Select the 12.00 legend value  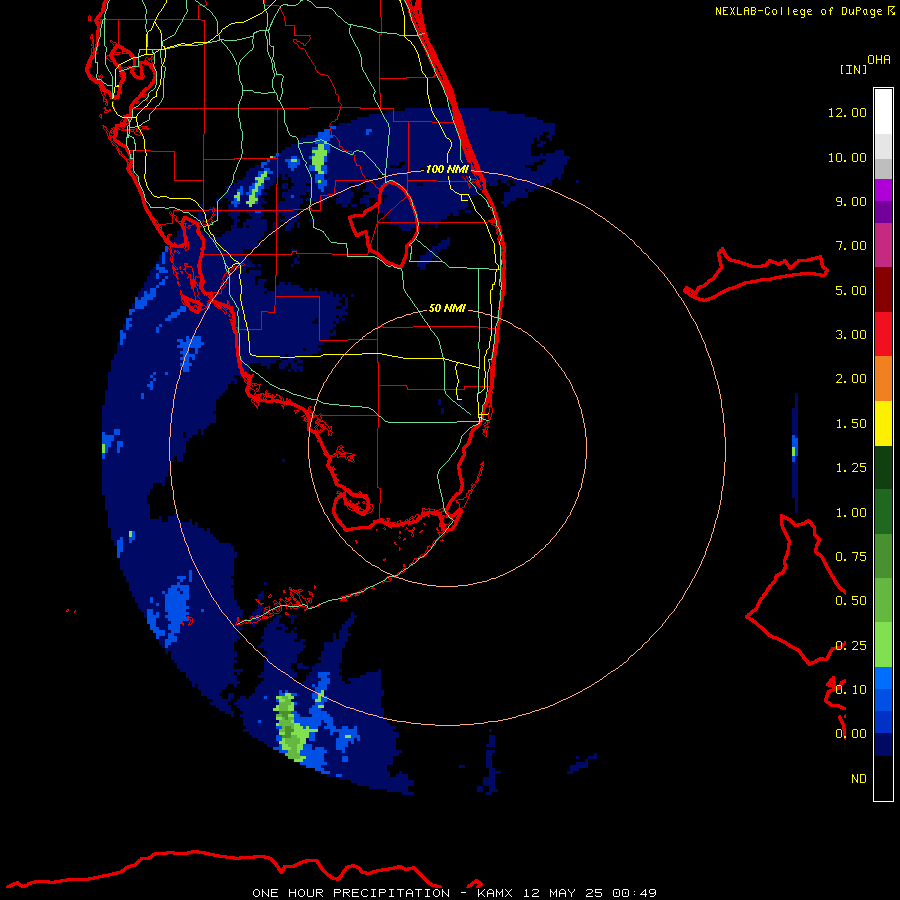[847, 112]
